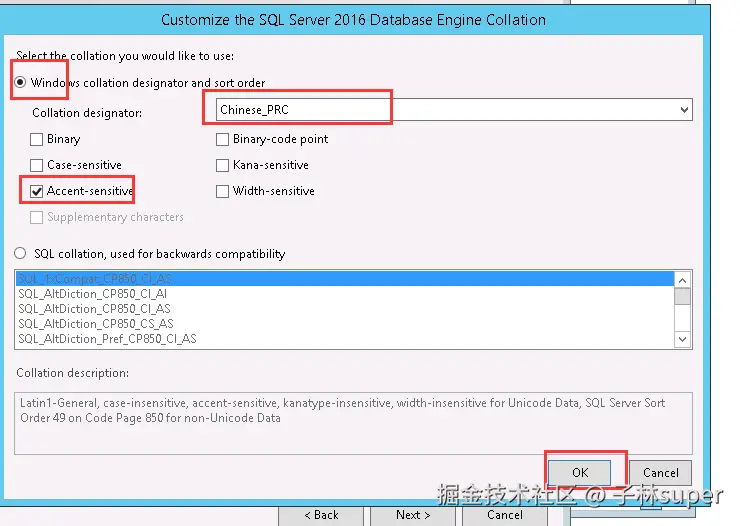Select SQL collation backwards compatibility radio button

(x=20, y=253)
